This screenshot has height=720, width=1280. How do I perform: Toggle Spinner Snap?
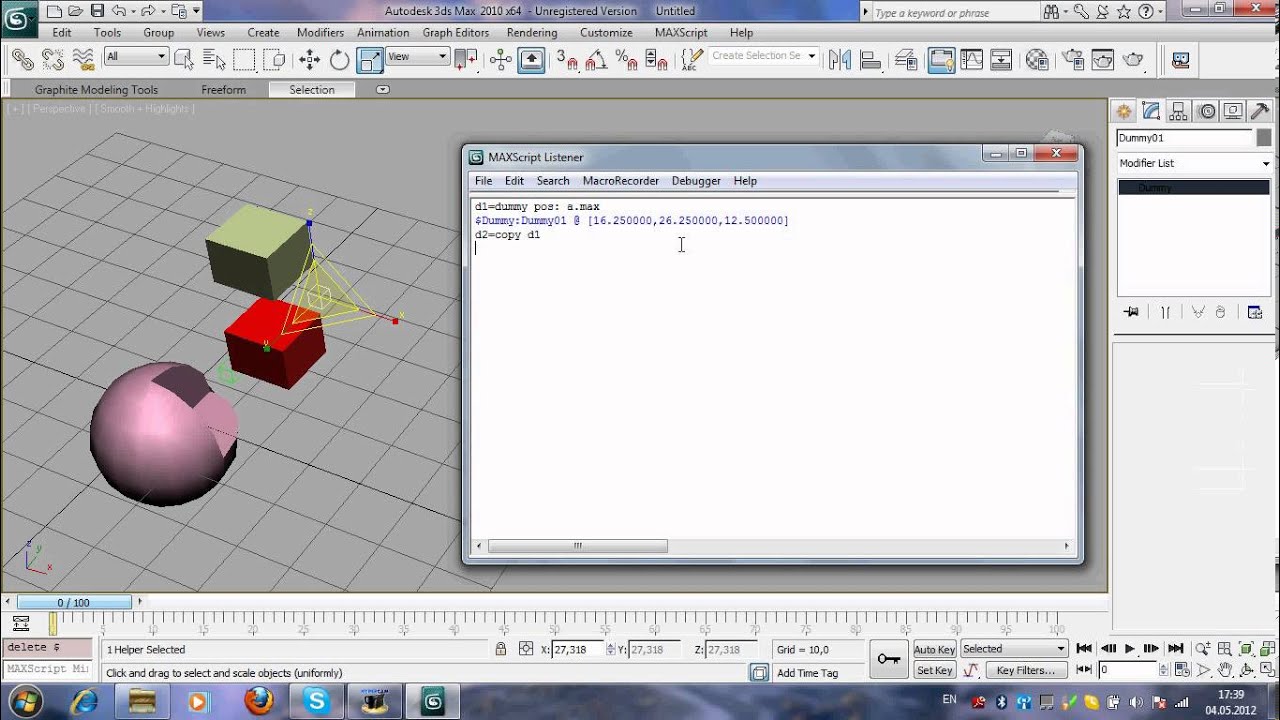pos(657,60)
